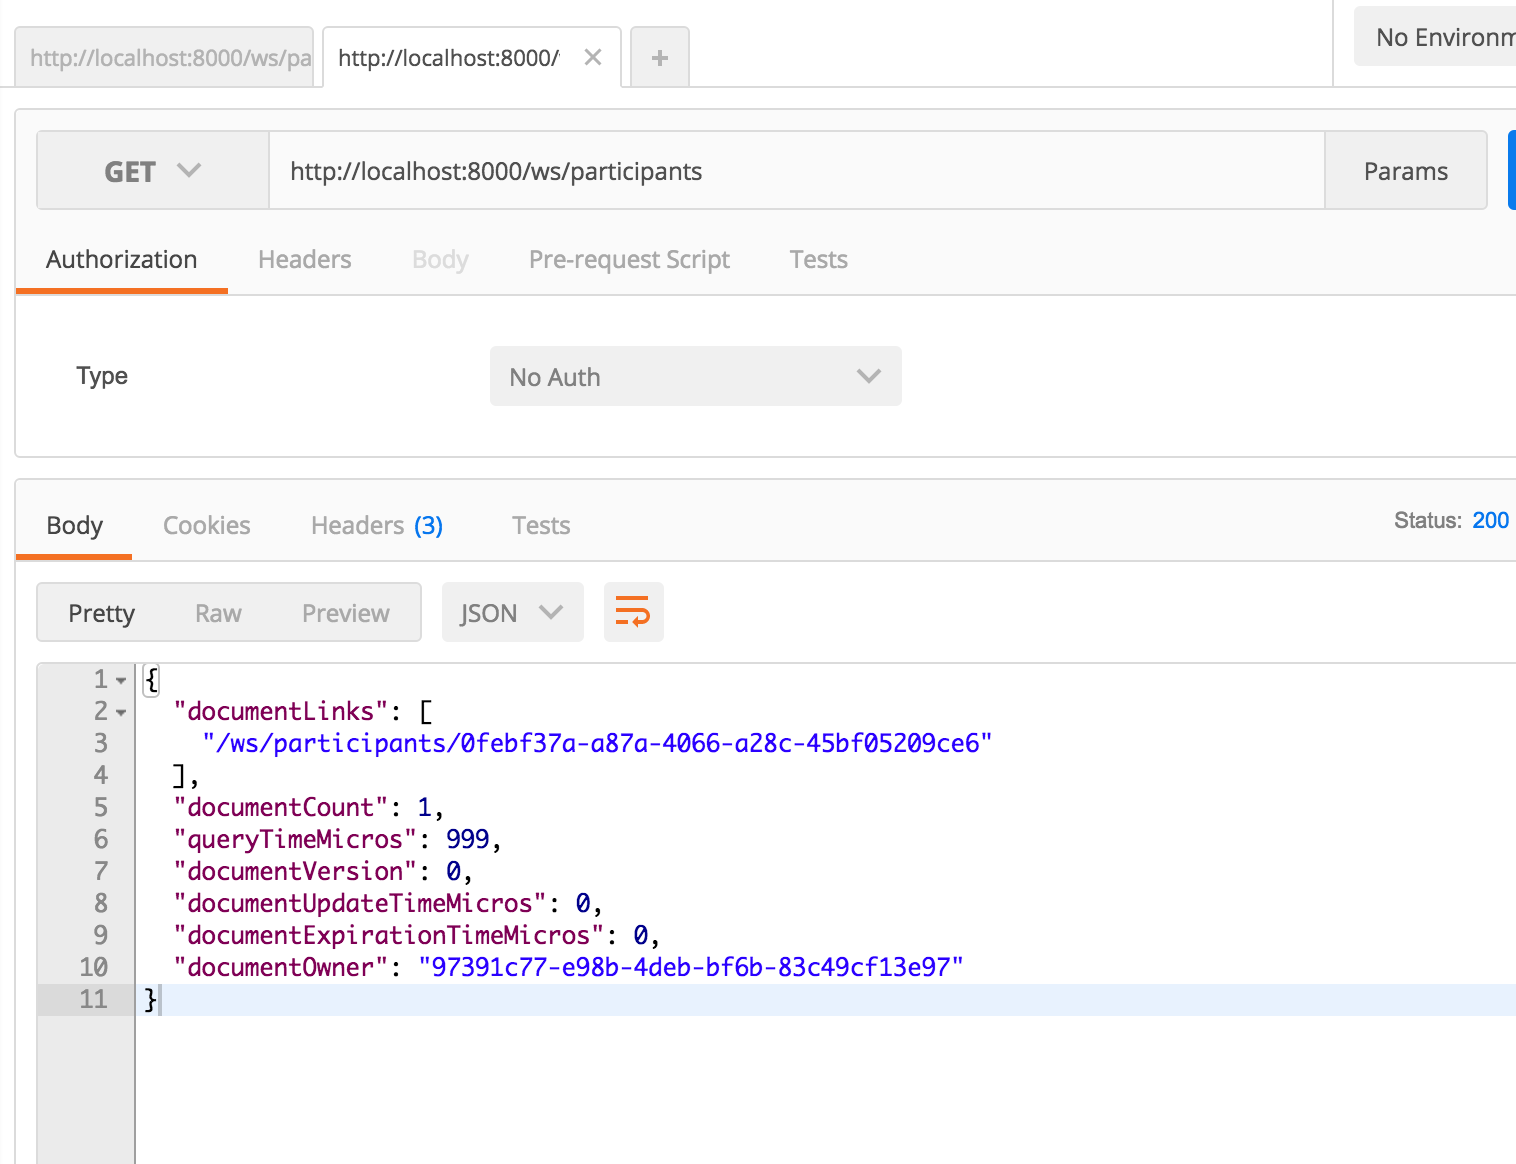Screen dimensions: 1516x1164
Task: Open the response Tests tab
Action: [541, 525]
